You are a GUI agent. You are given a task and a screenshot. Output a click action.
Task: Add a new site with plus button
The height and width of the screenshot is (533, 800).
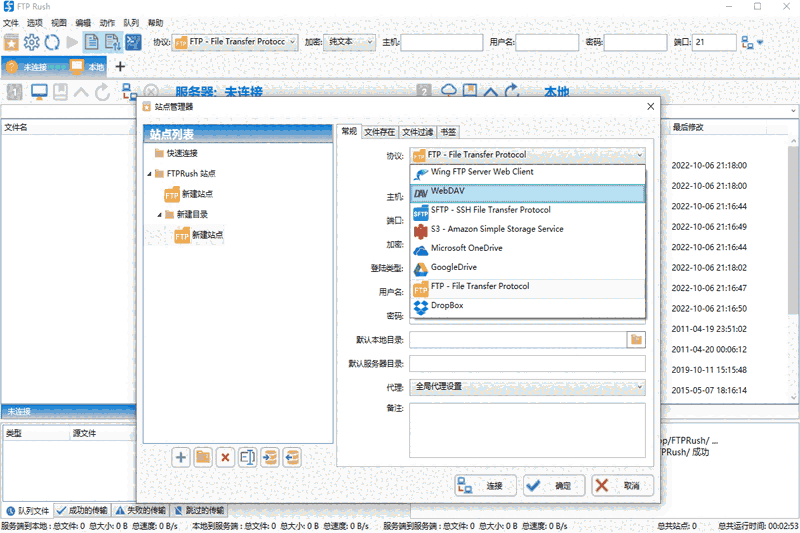coord(181,458)
